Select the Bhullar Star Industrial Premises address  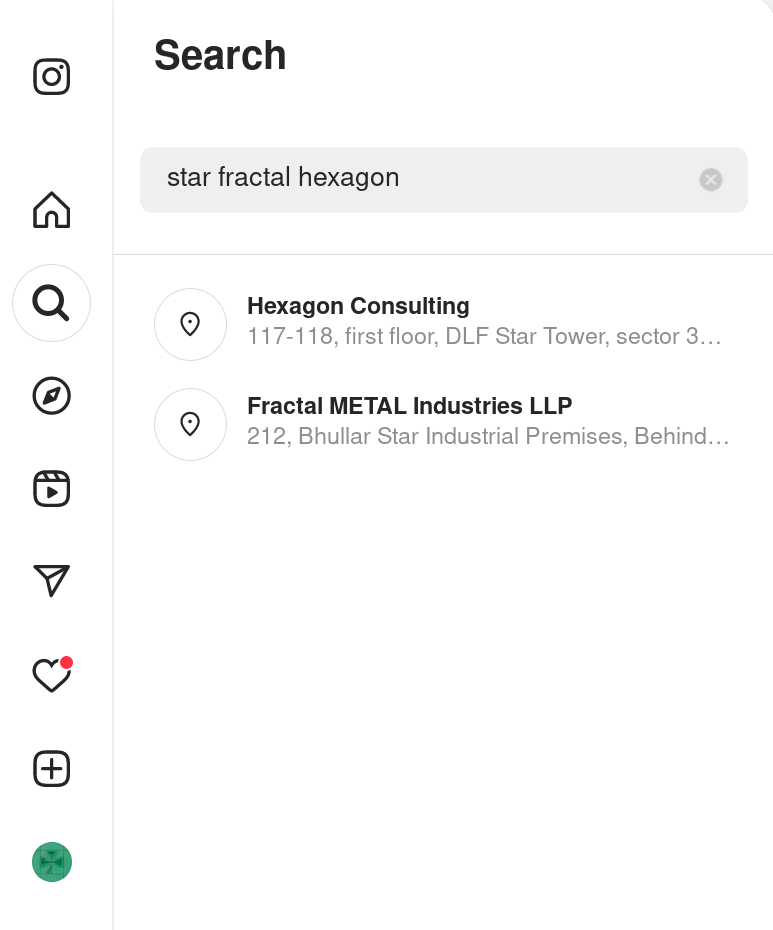[488, 437]
